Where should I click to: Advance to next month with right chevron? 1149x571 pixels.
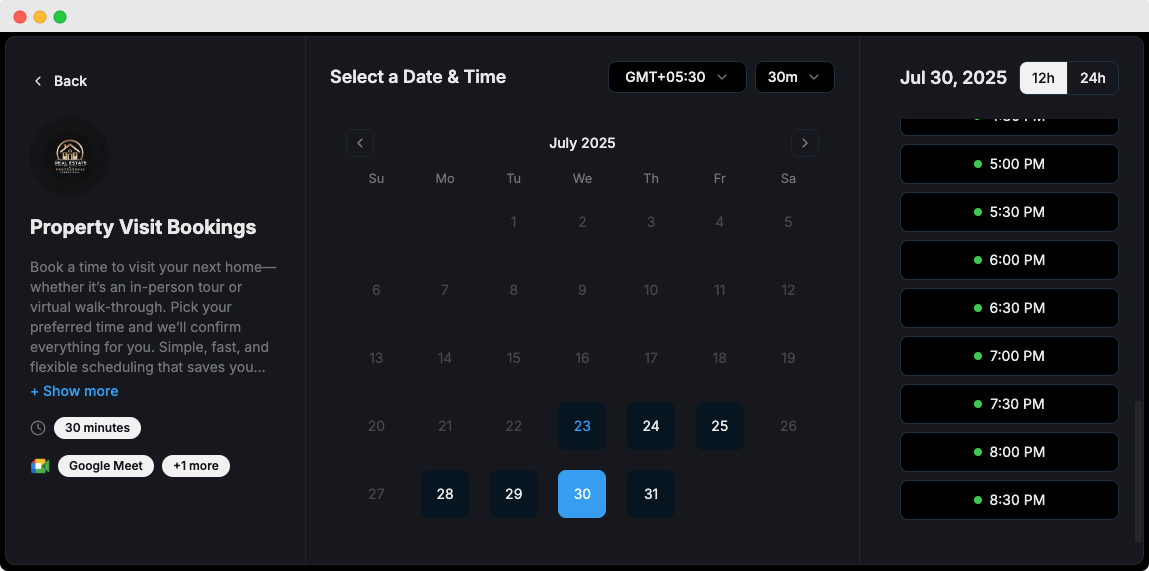point(805,143)
